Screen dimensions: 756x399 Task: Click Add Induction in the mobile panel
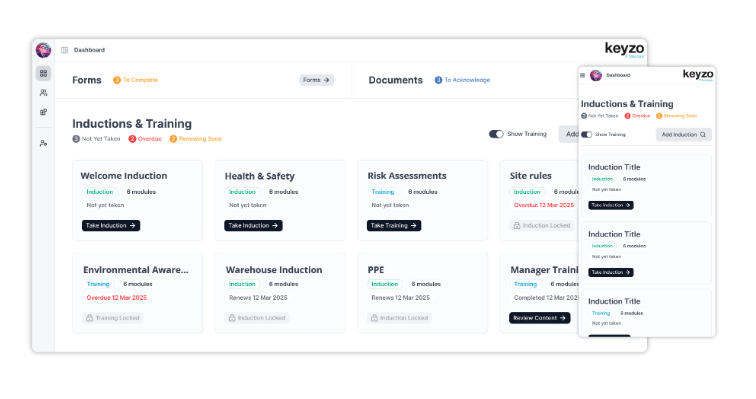pos(684,134)
